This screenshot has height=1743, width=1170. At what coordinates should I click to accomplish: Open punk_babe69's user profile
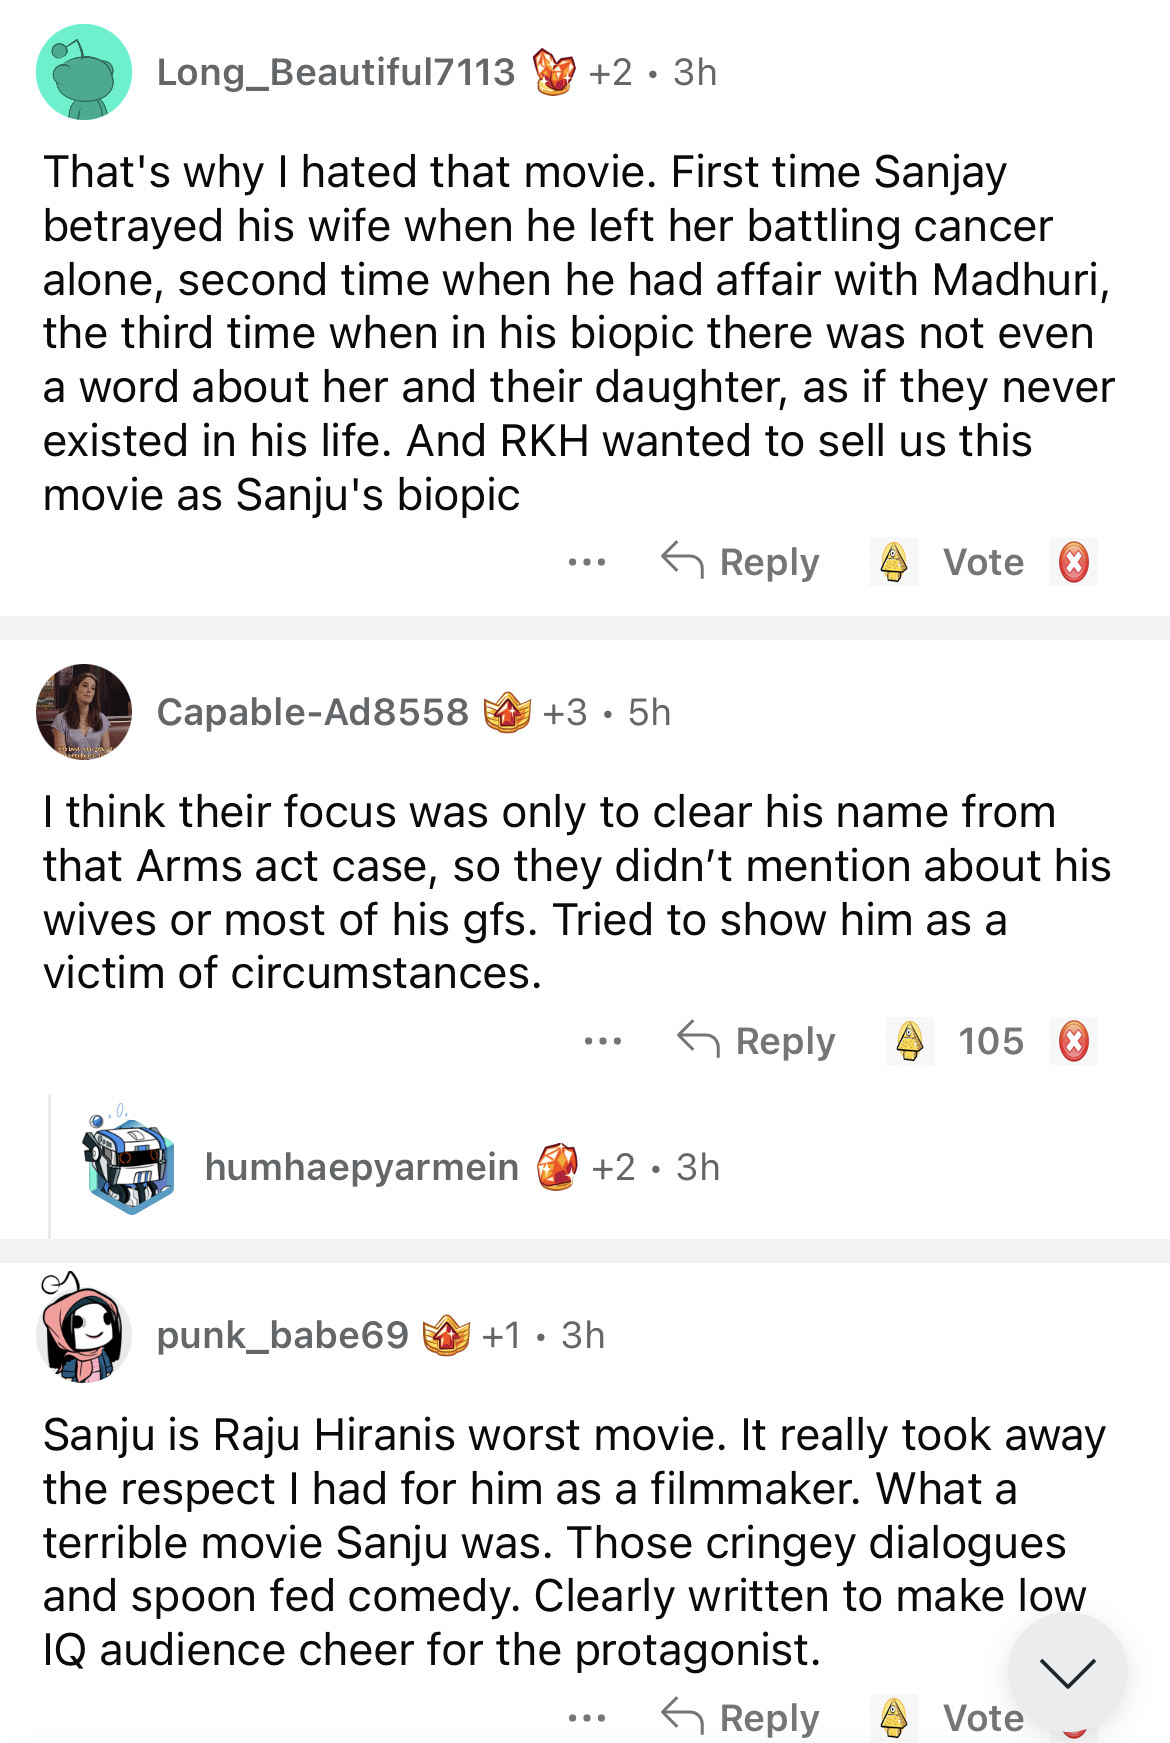pos(282,1335)
